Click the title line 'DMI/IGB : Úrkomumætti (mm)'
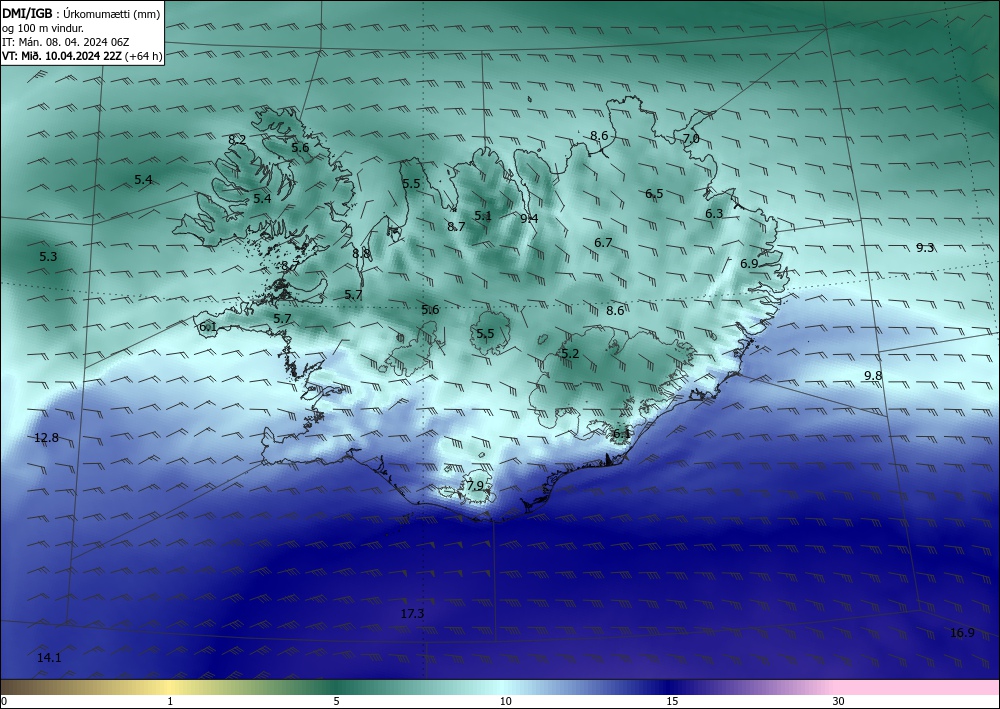Screen dimensions: 1000x709 [81, 14]
